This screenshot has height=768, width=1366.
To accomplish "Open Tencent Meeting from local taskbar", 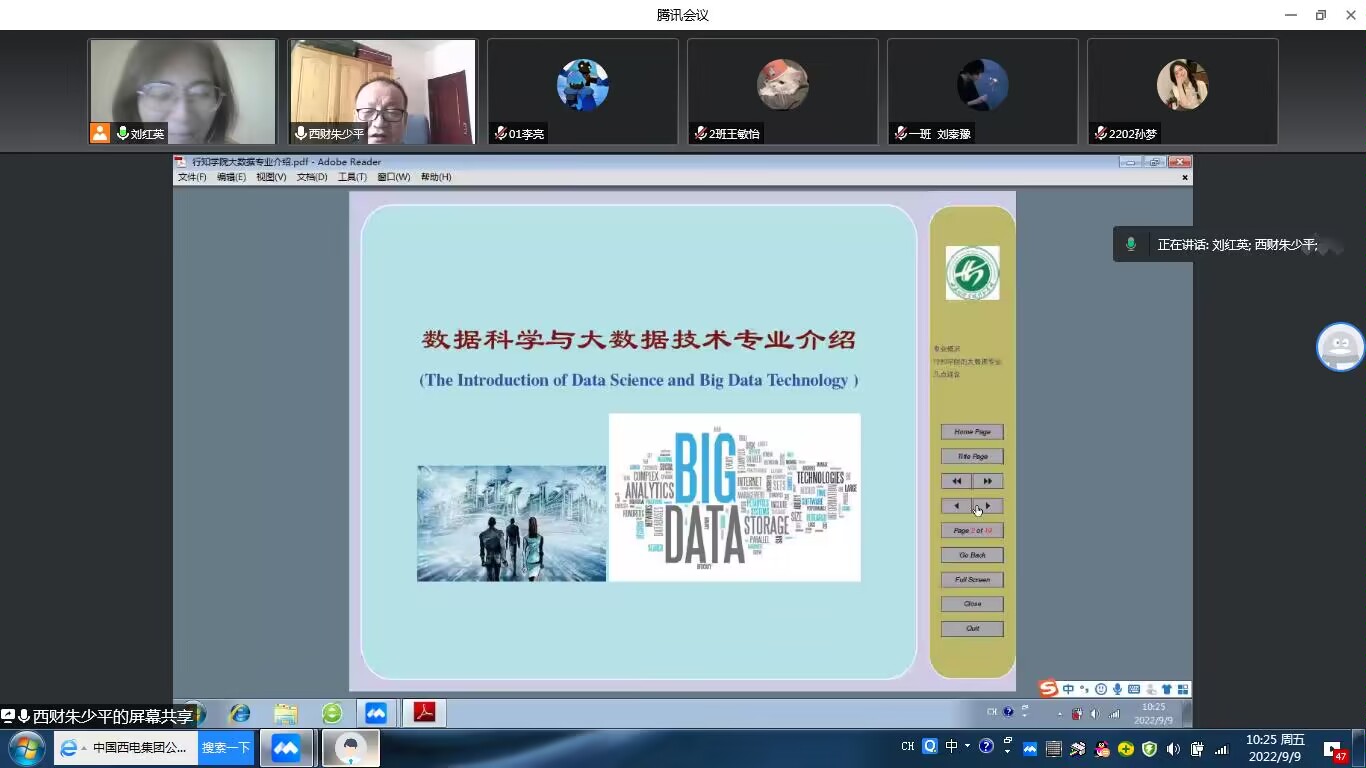I will [x=286, y=748].
